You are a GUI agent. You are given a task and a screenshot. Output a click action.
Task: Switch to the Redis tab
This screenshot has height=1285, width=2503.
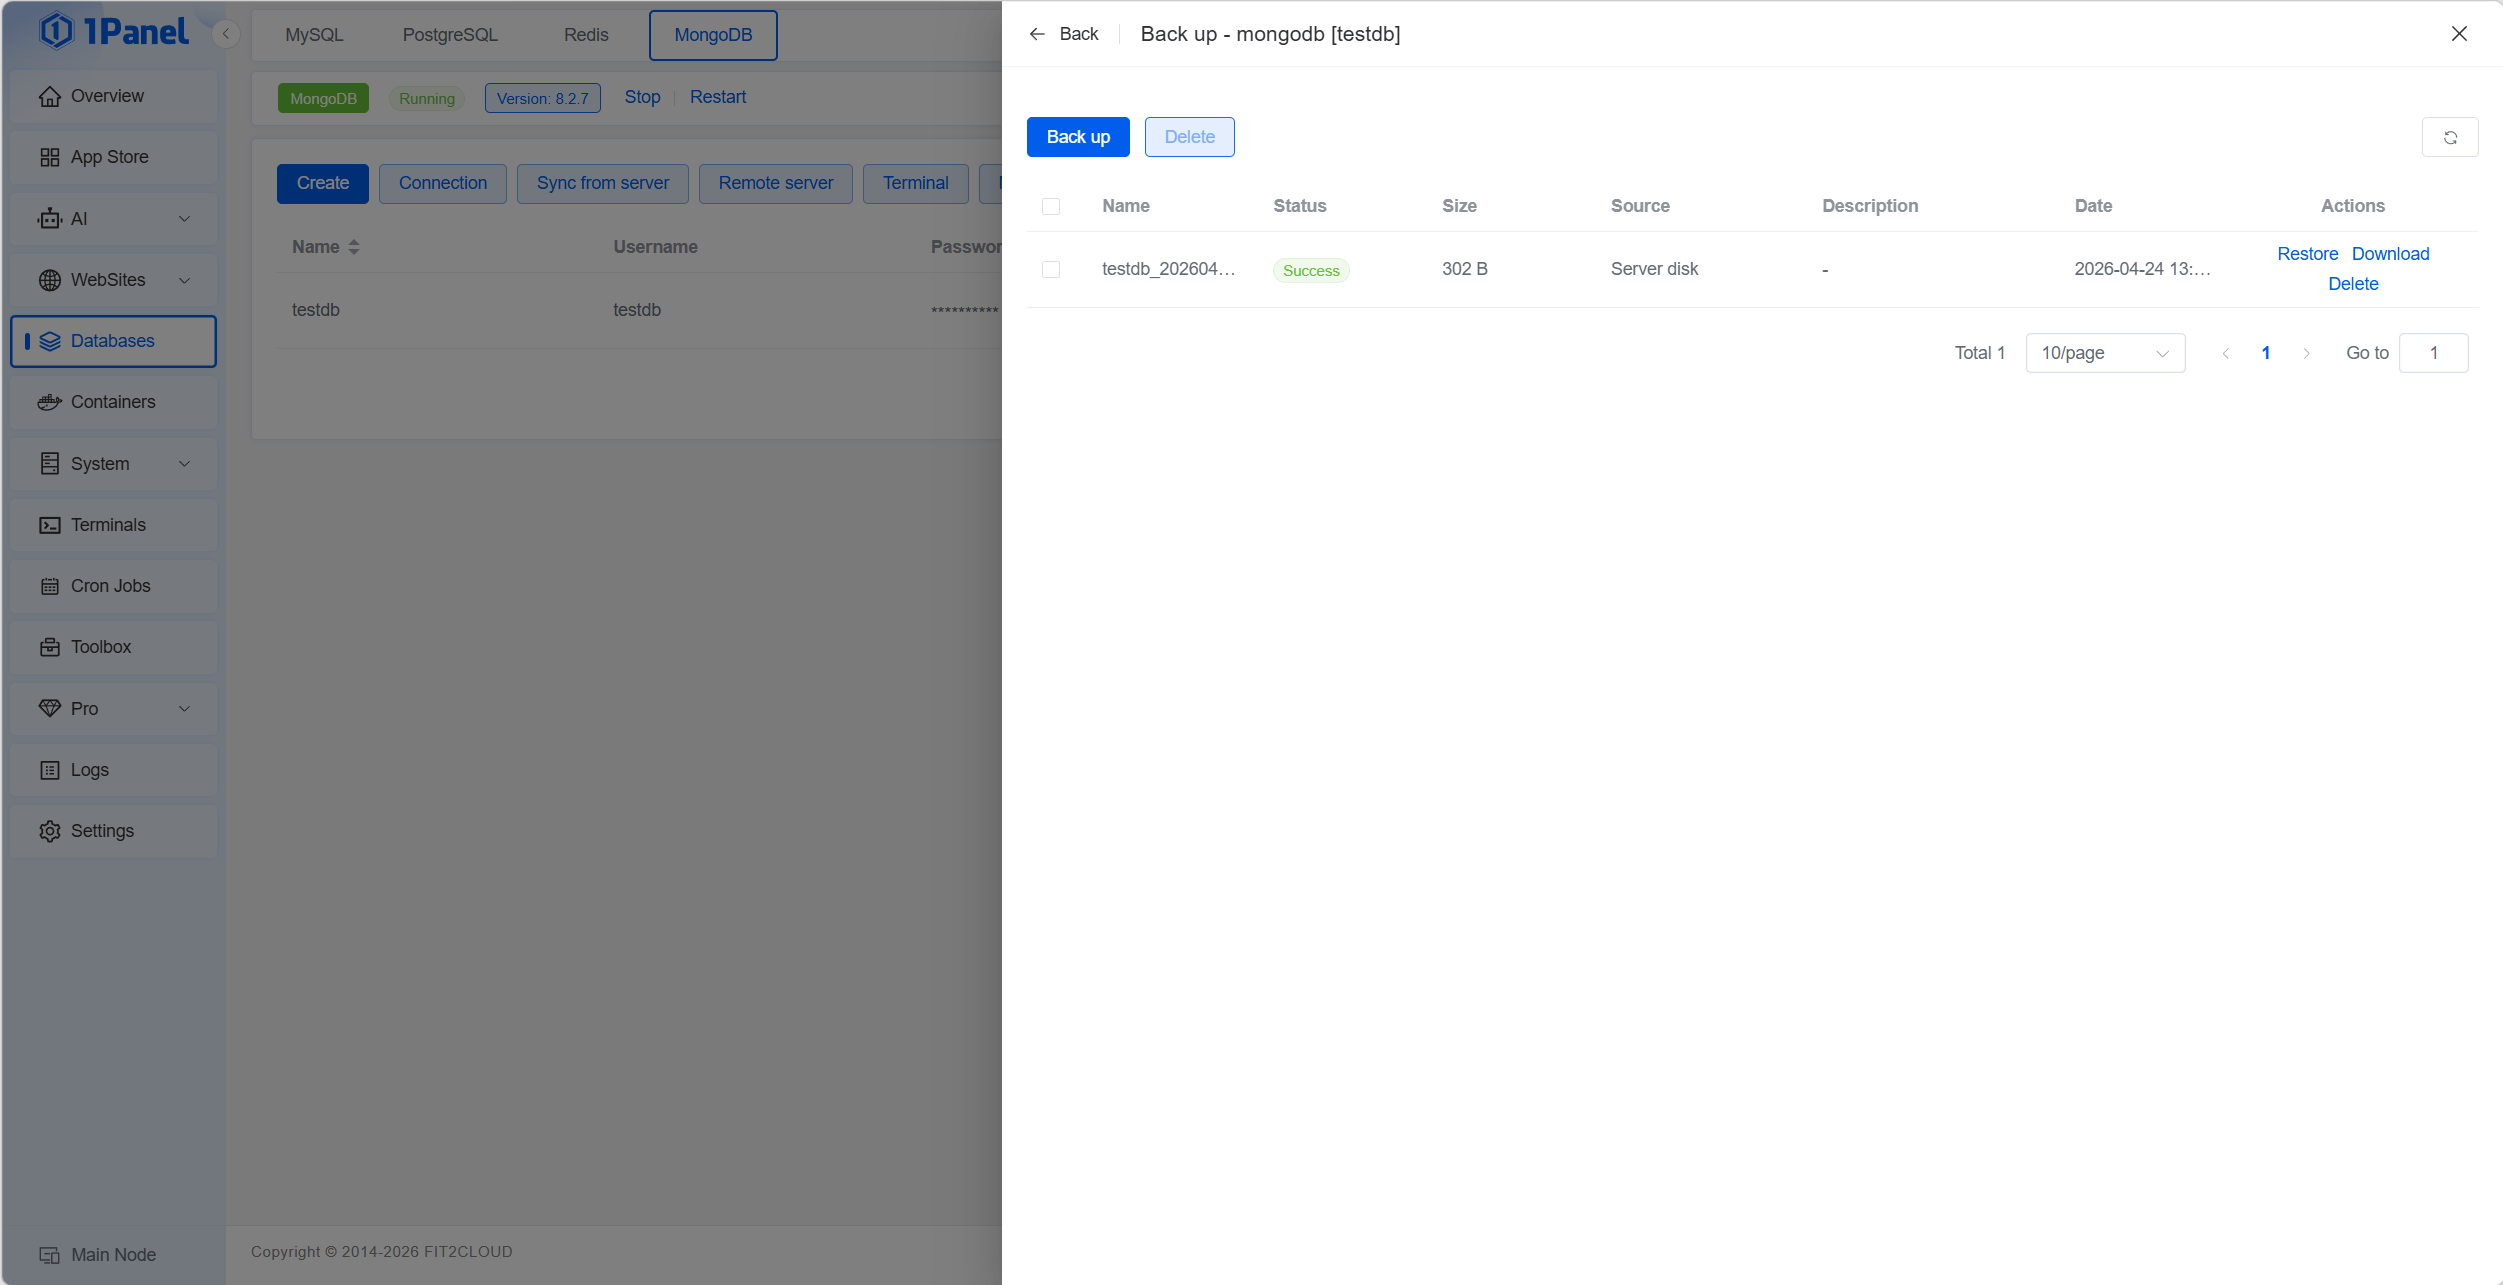coord(586,35)
